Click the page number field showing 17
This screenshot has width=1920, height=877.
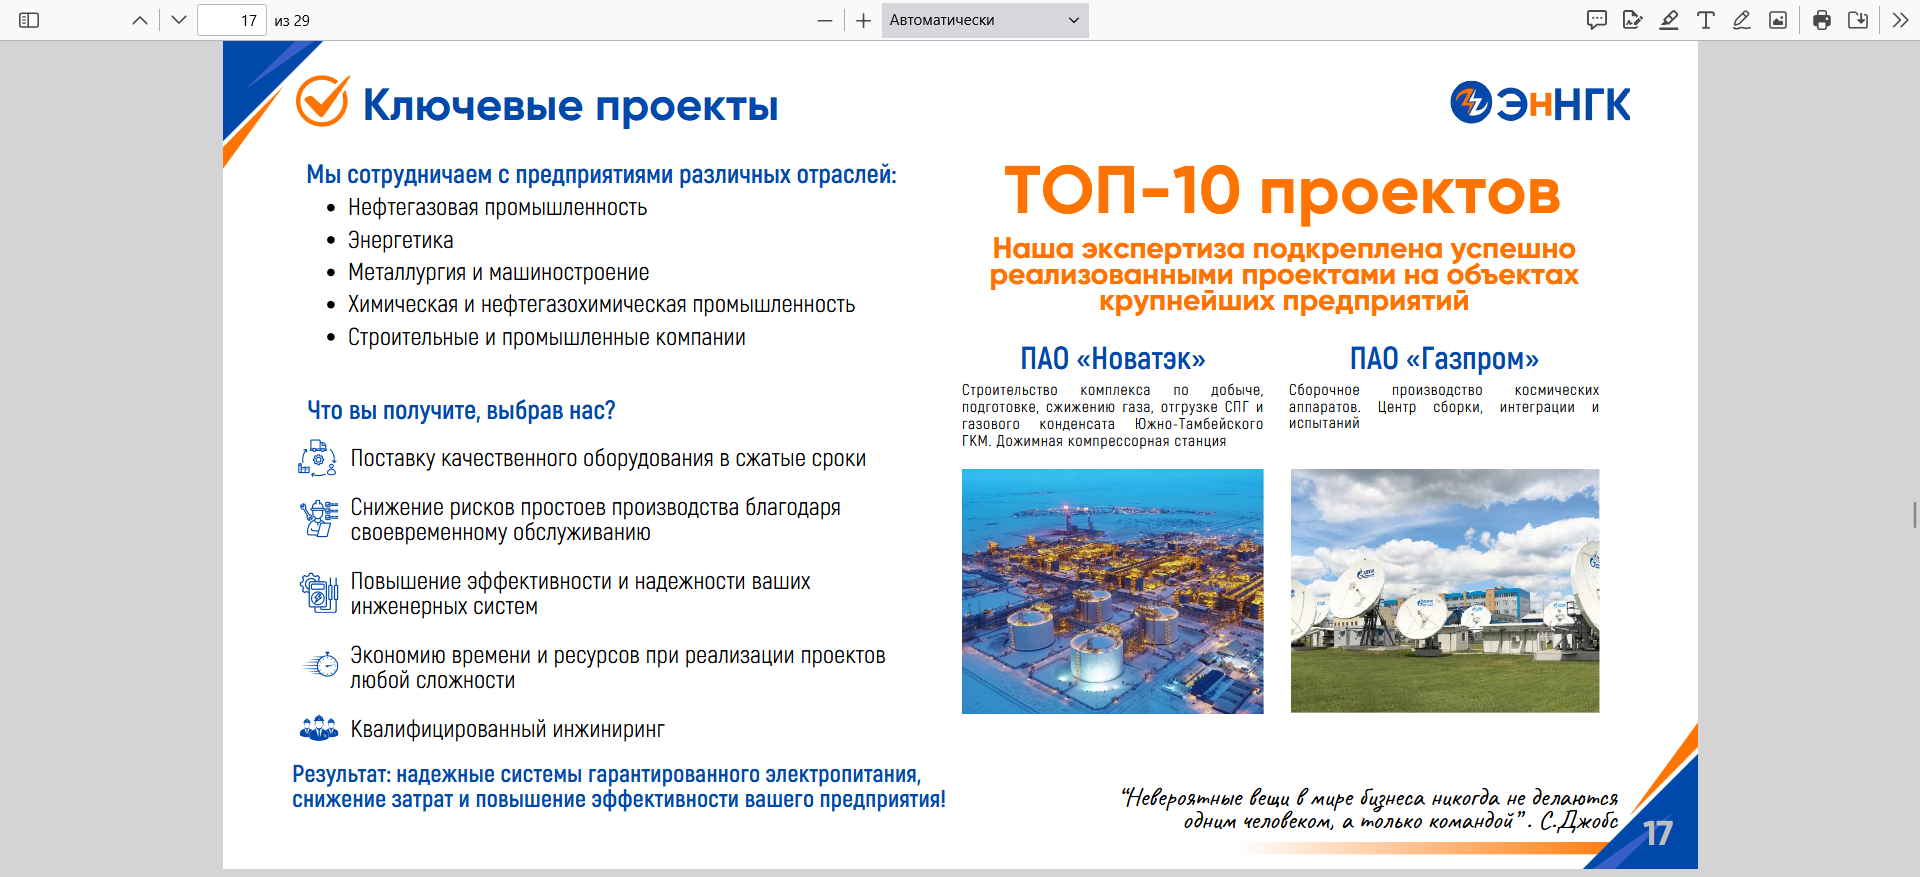pyautogui.click(x=232, y=20)
